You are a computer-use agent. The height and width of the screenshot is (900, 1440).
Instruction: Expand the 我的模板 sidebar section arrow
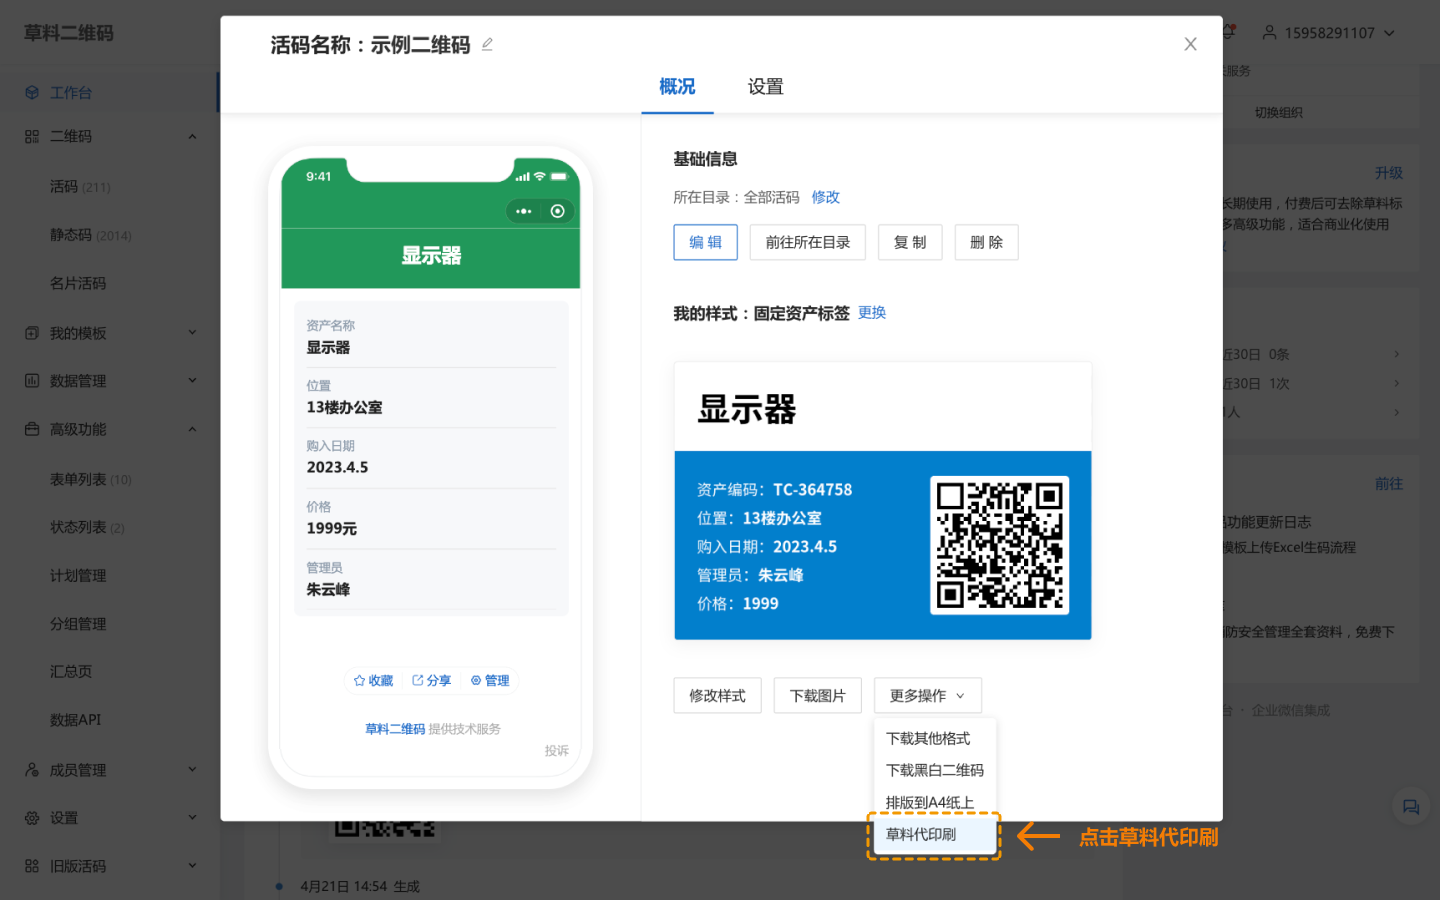192,333
